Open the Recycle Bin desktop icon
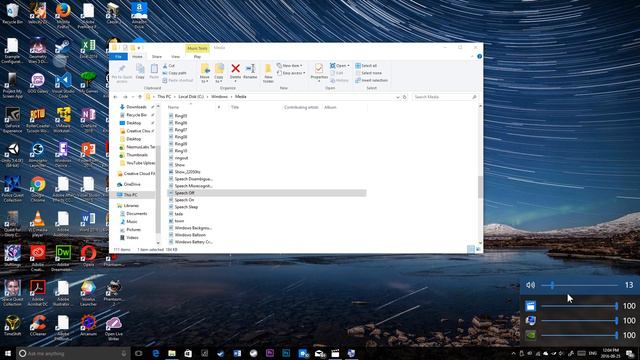 [12, 13]
